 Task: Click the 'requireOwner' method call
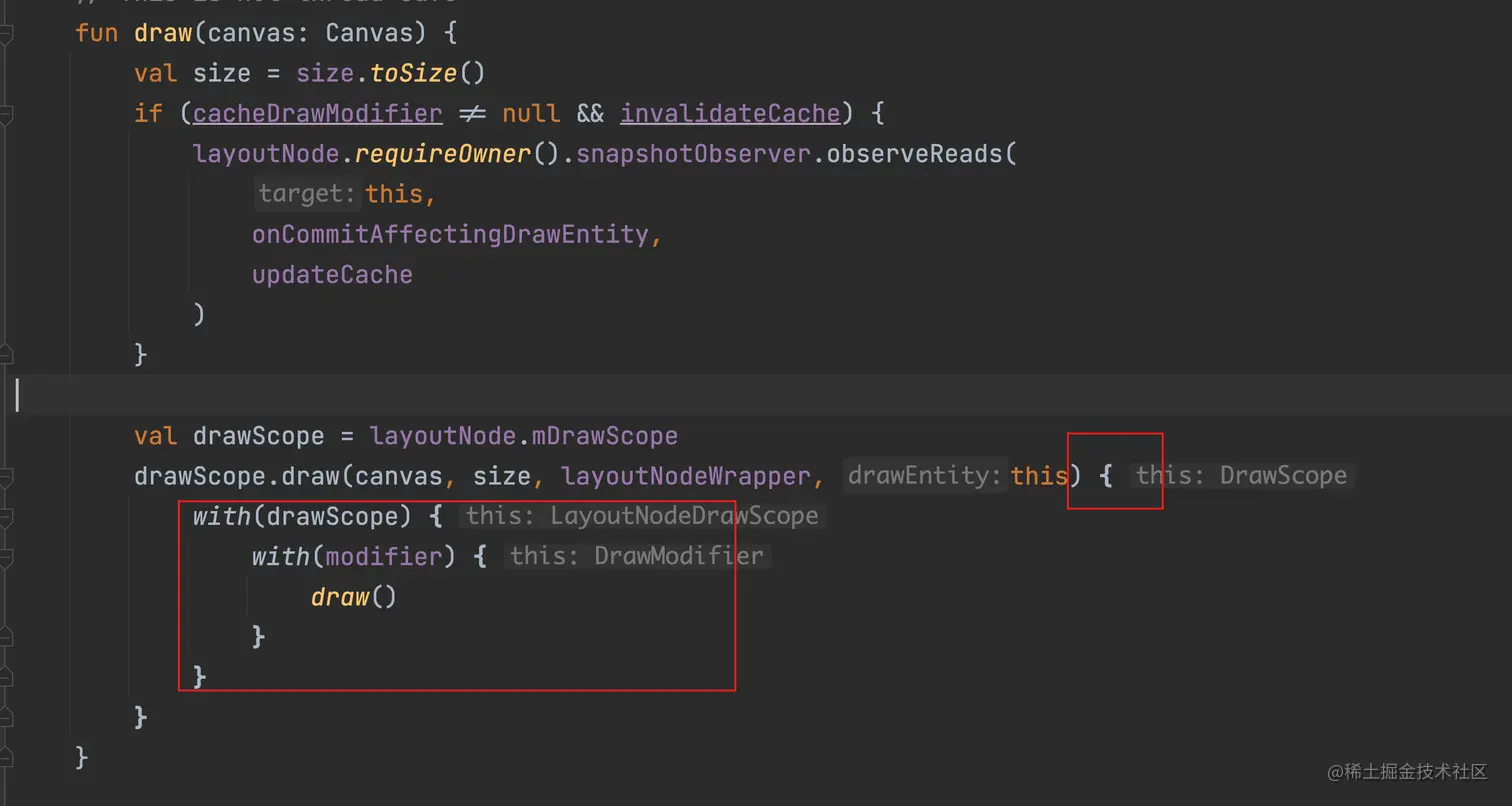(442, 154)
